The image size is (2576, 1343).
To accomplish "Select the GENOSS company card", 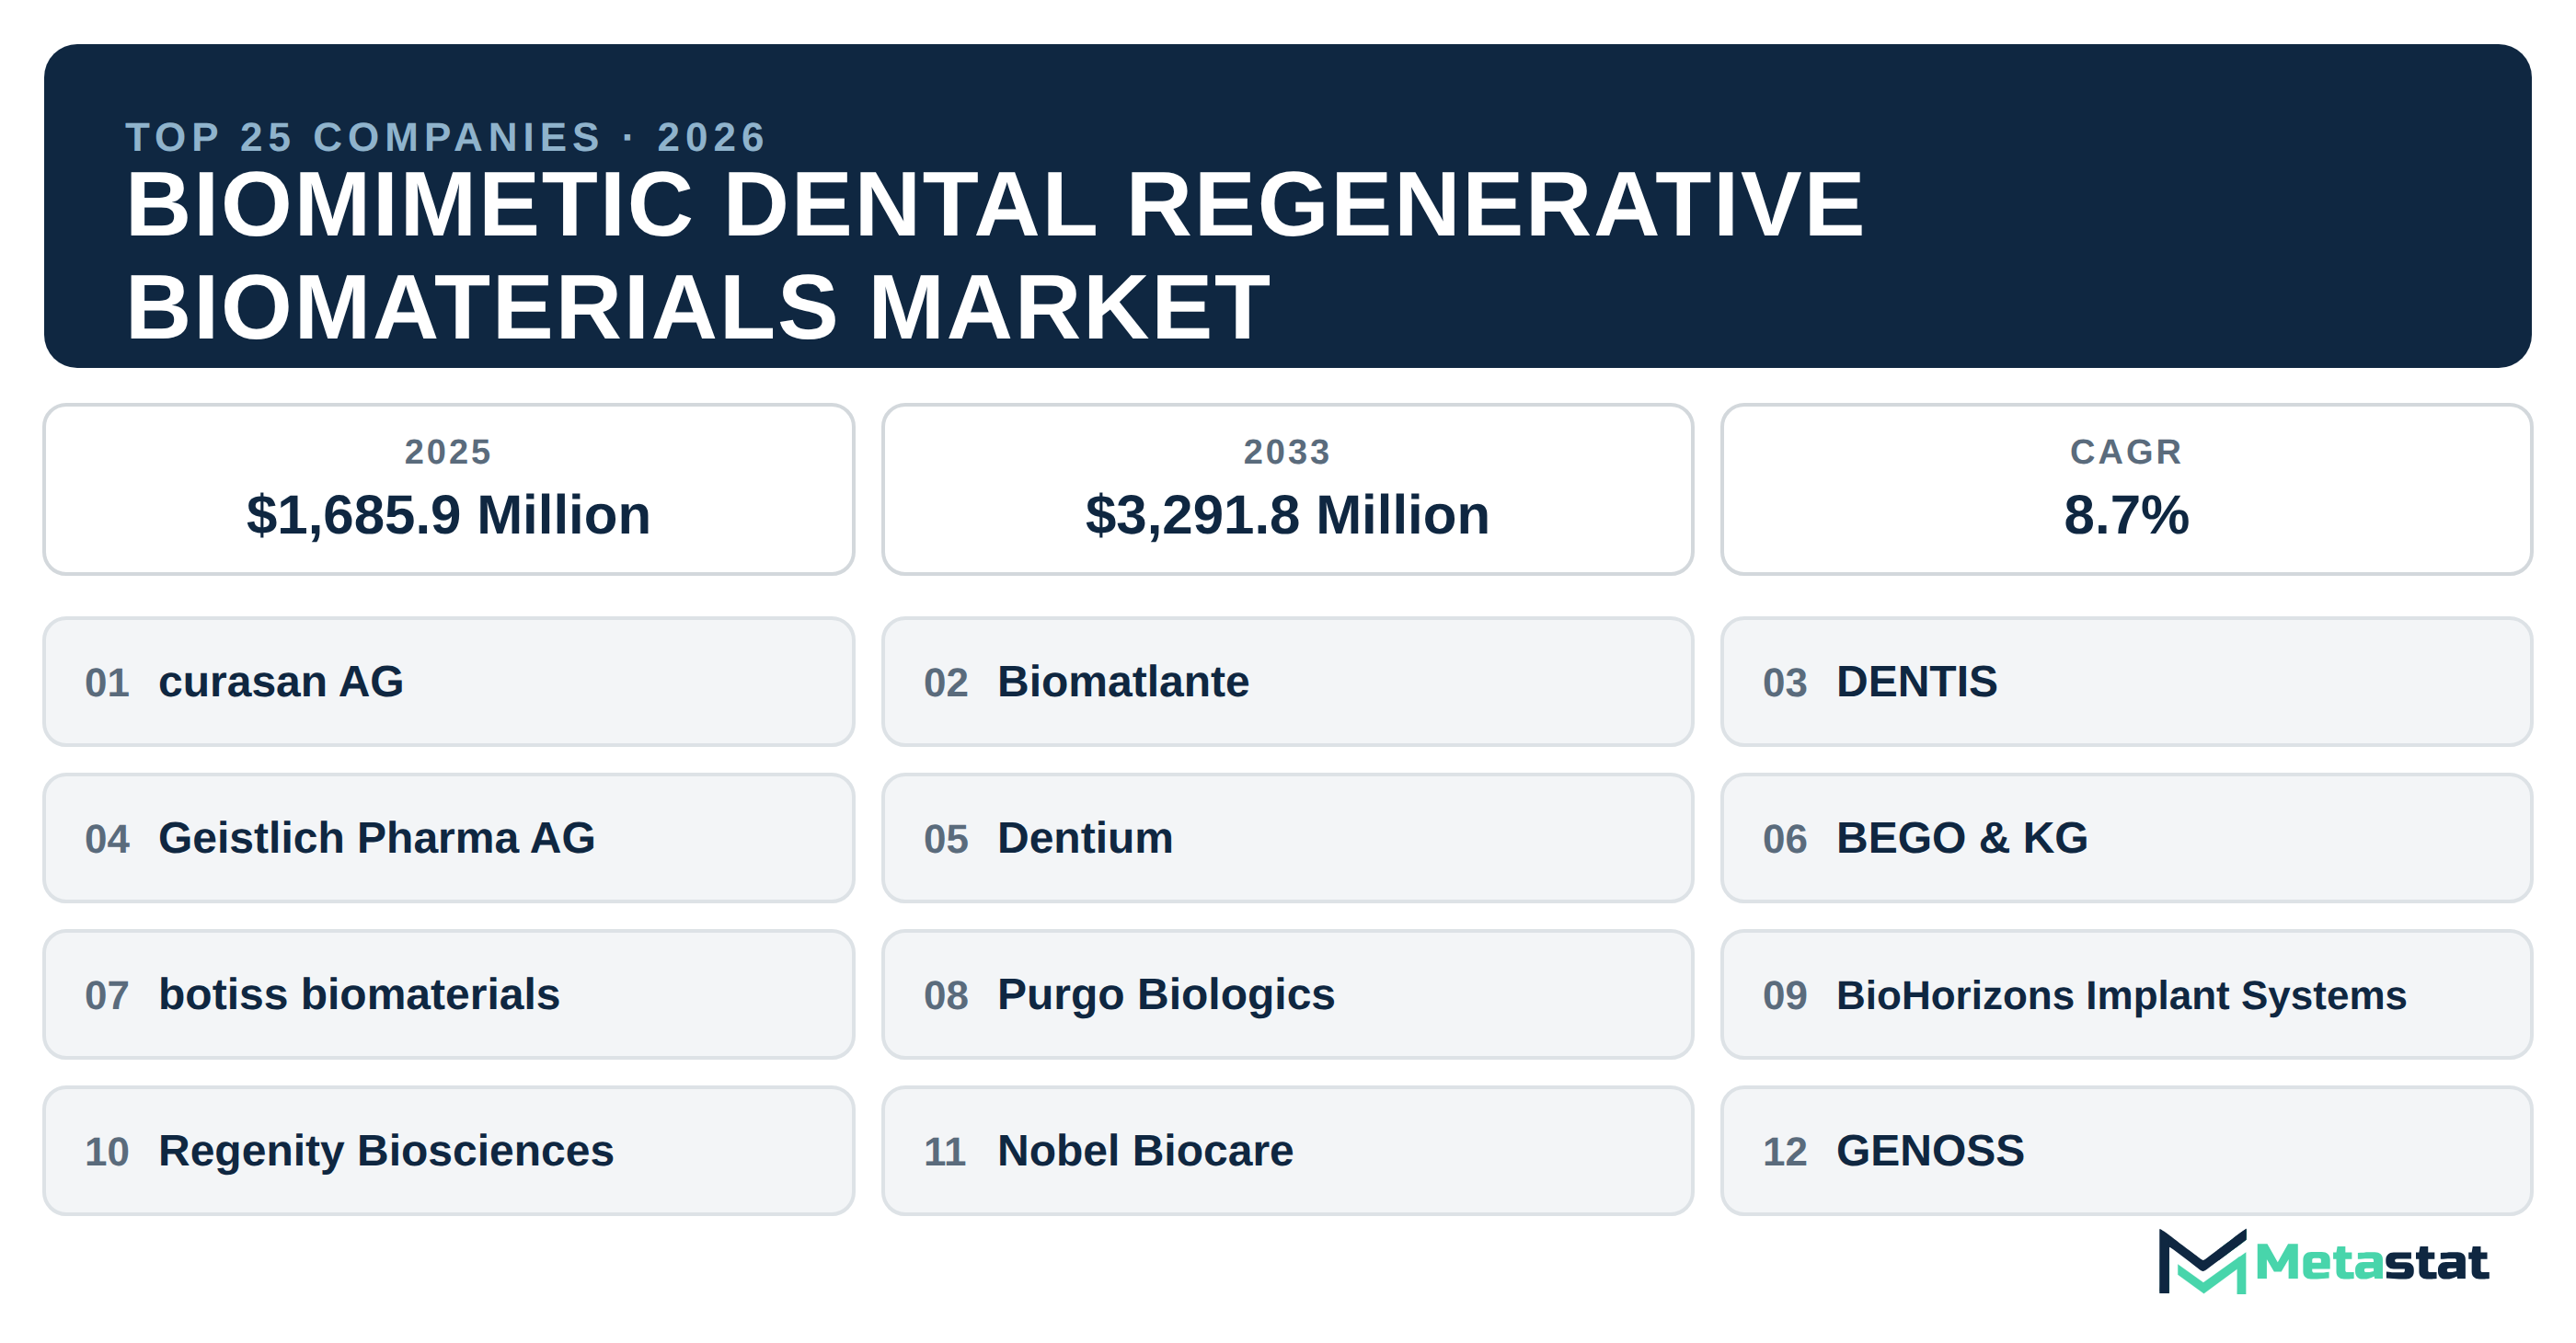I will 2126,1151.
